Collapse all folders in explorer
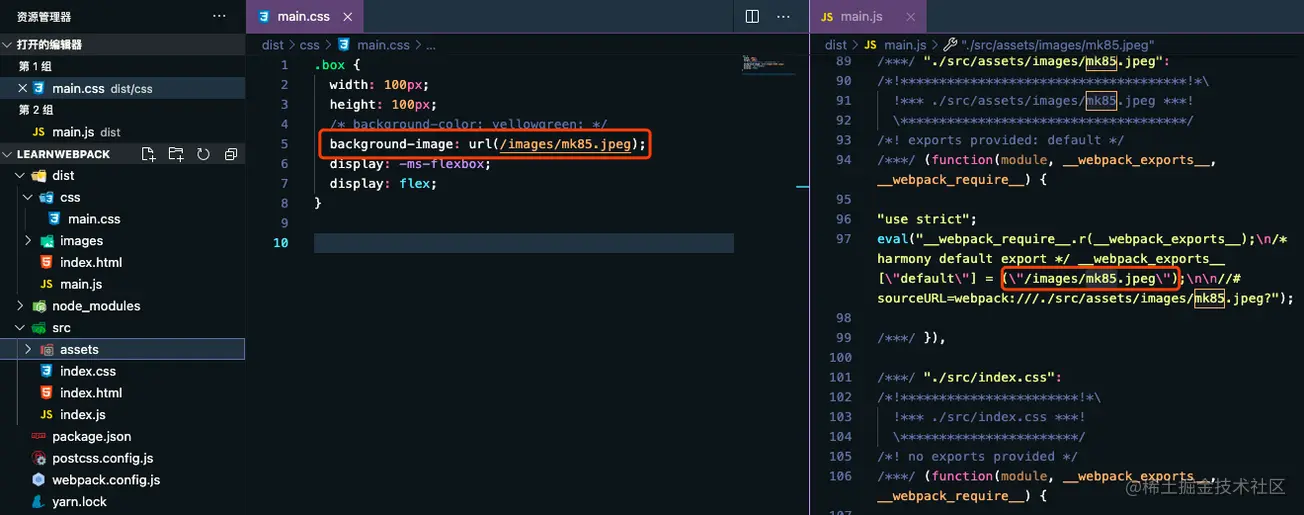 (x=230, y=154)
